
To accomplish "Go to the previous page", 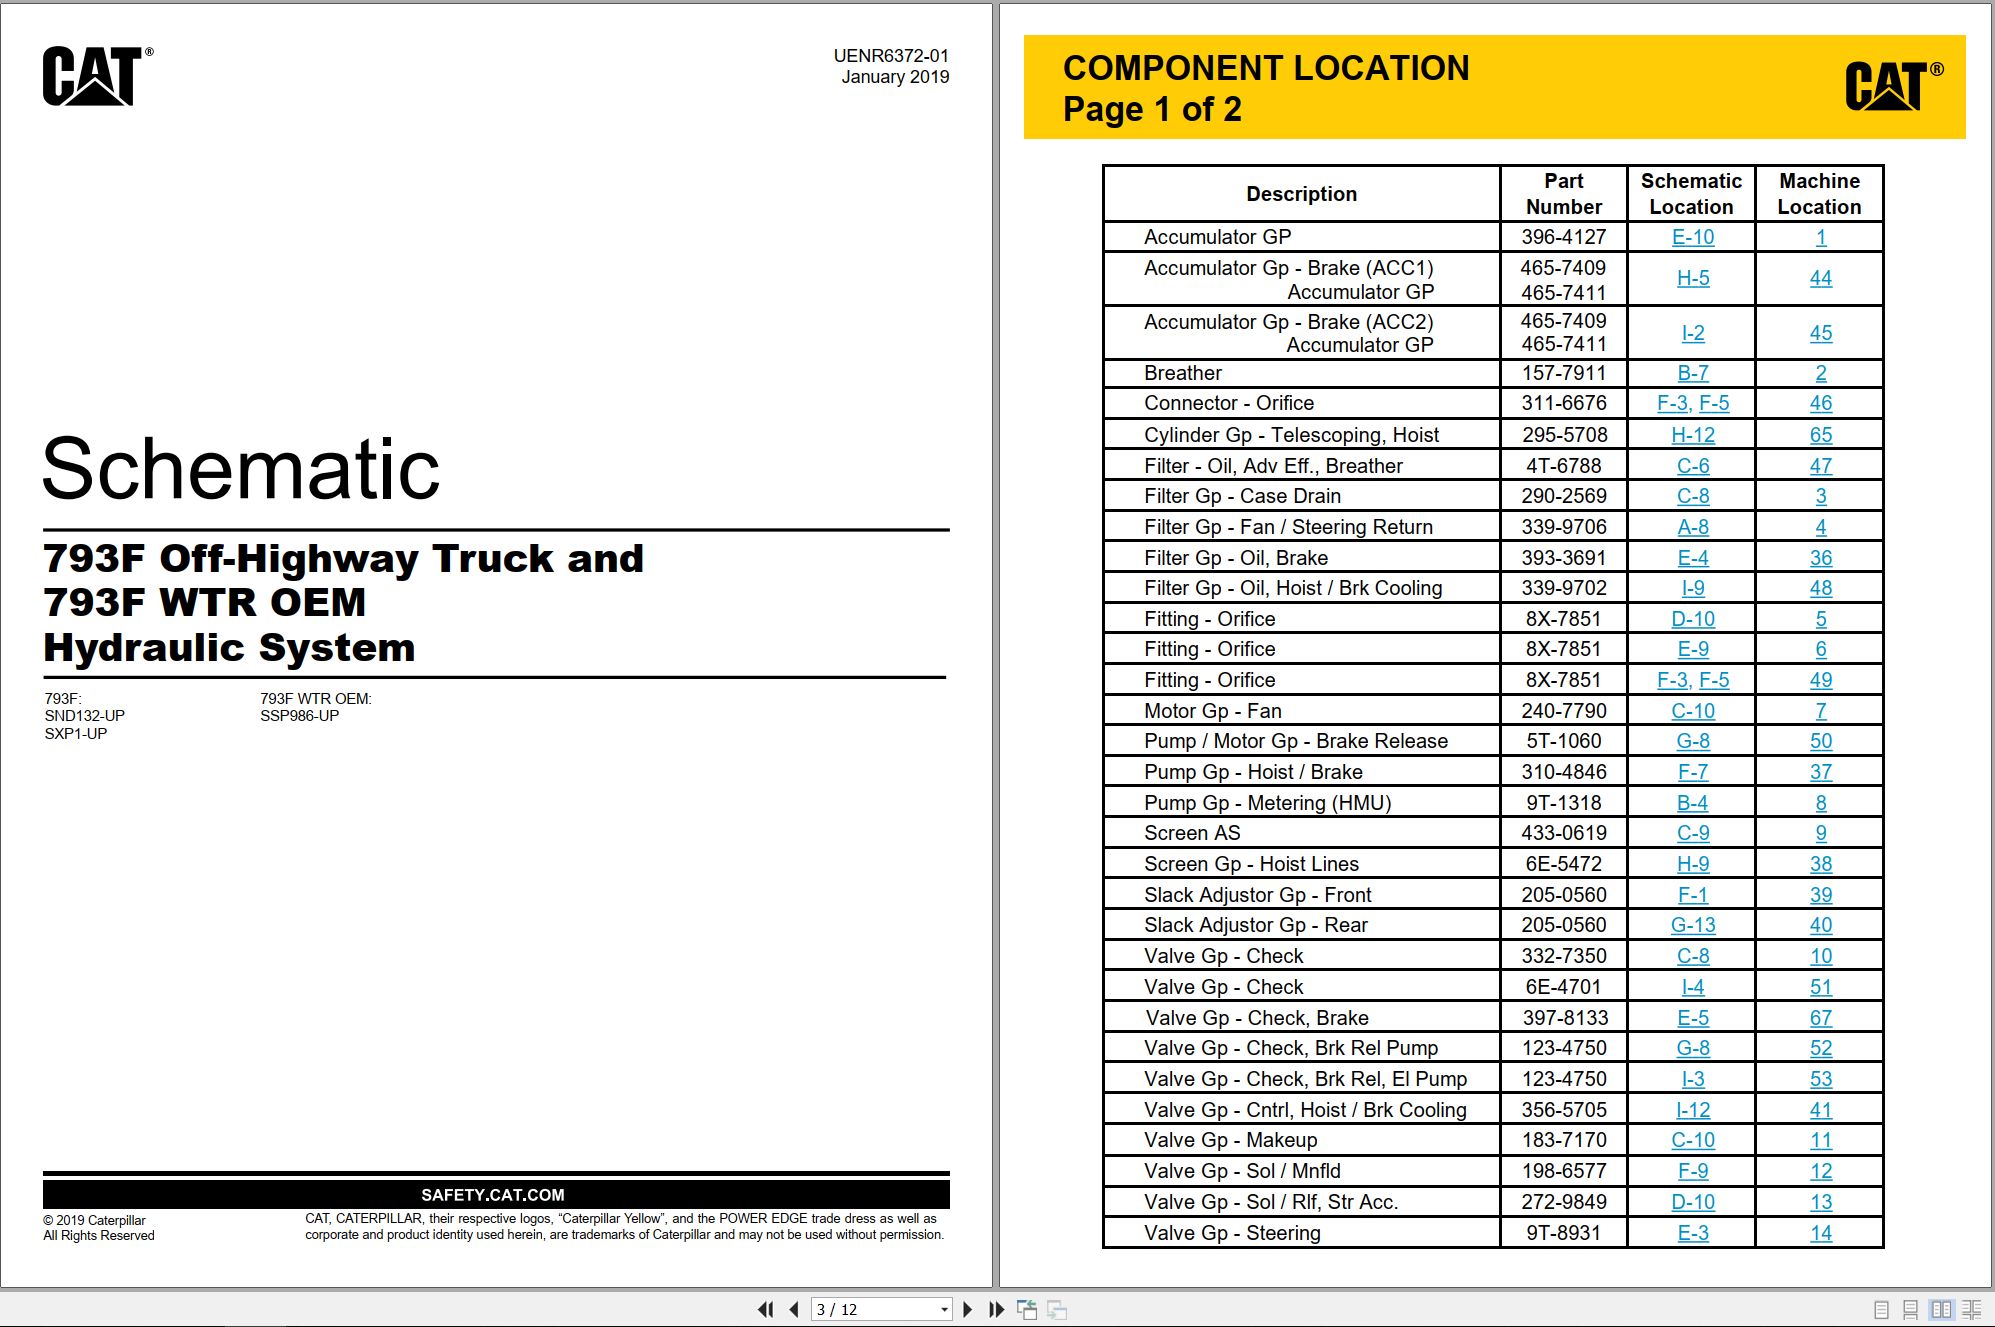I will coord(794,1309).
